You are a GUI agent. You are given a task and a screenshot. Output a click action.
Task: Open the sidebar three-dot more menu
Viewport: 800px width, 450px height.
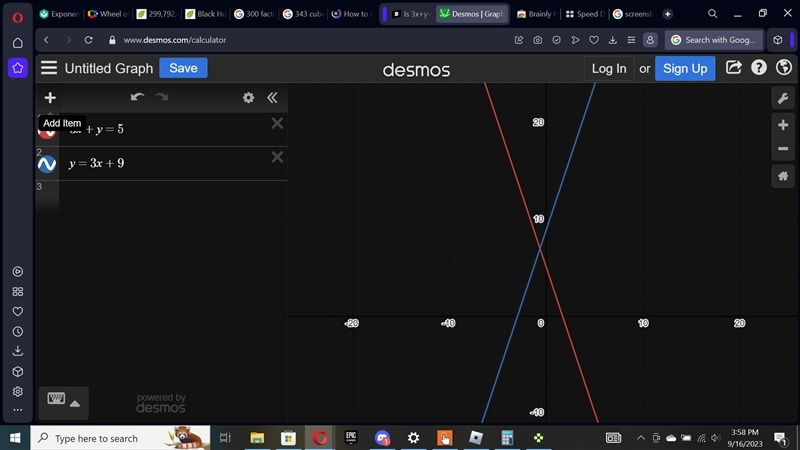pyautogui.click(x=18, y=410)
